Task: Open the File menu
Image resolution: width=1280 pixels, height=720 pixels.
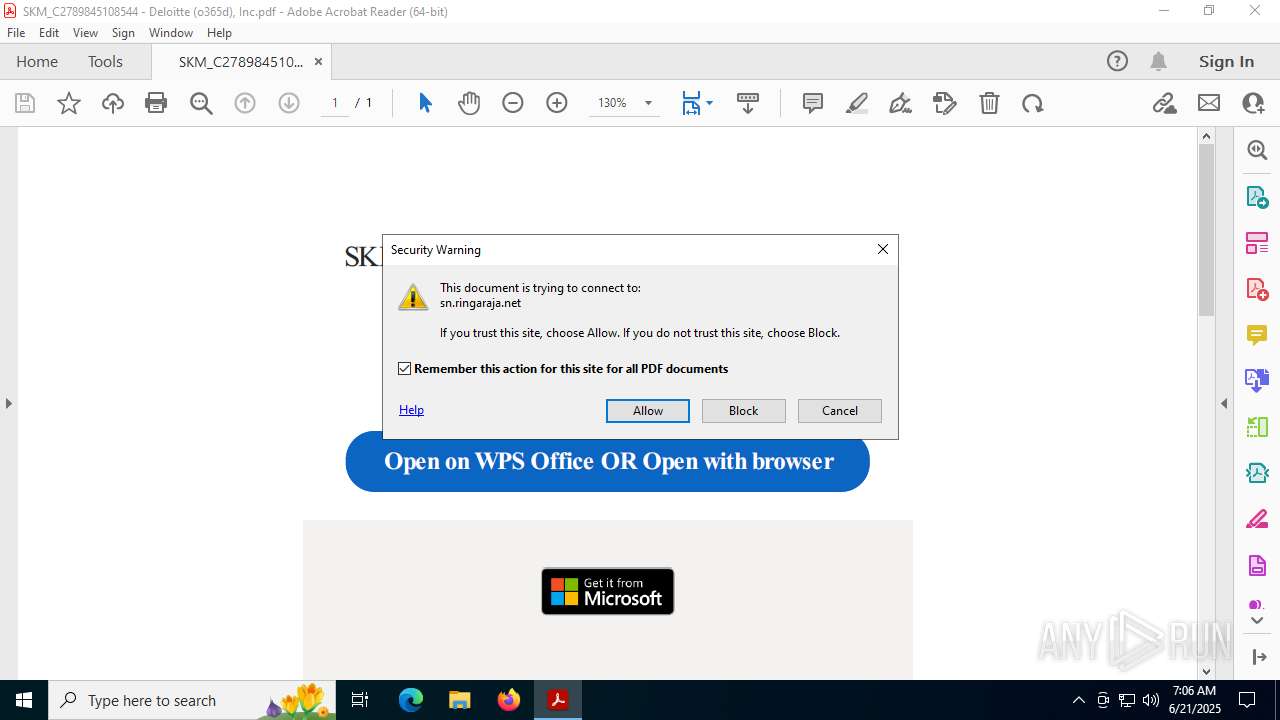Action: click(x=16, y=33)
